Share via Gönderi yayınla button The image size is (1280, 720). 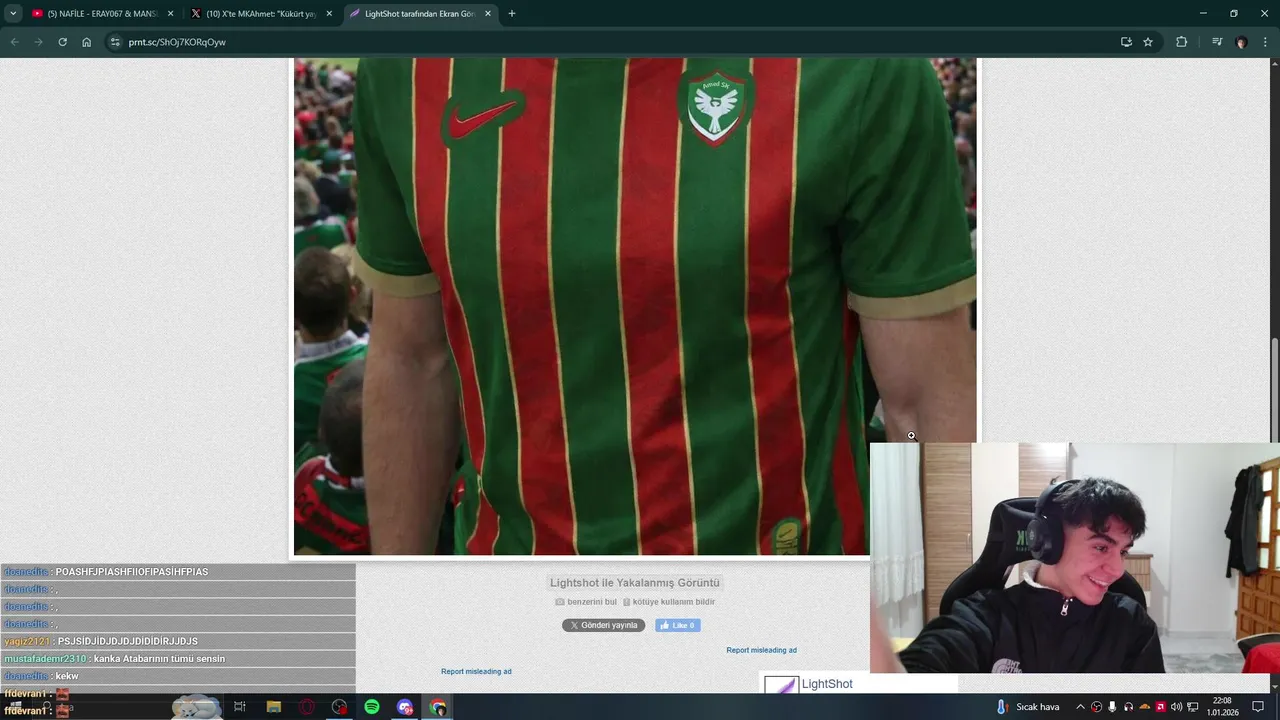click(603, 625)
